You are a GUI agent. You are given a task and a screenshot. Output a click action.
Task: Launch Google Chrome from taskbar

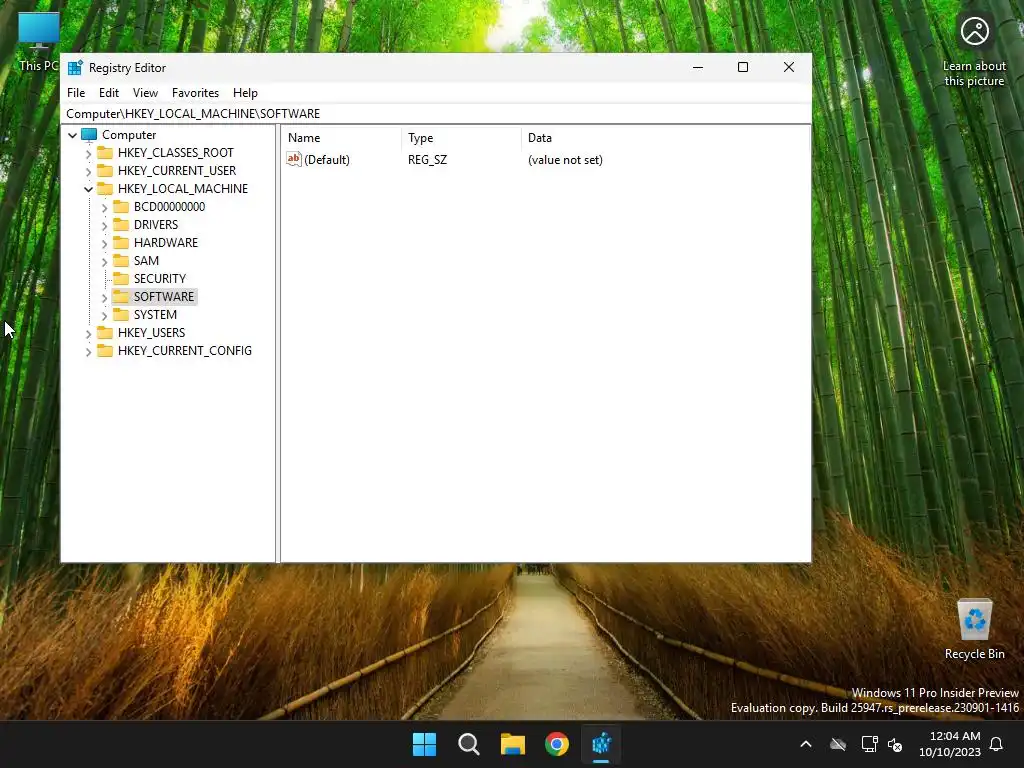(x=557, y=744)
